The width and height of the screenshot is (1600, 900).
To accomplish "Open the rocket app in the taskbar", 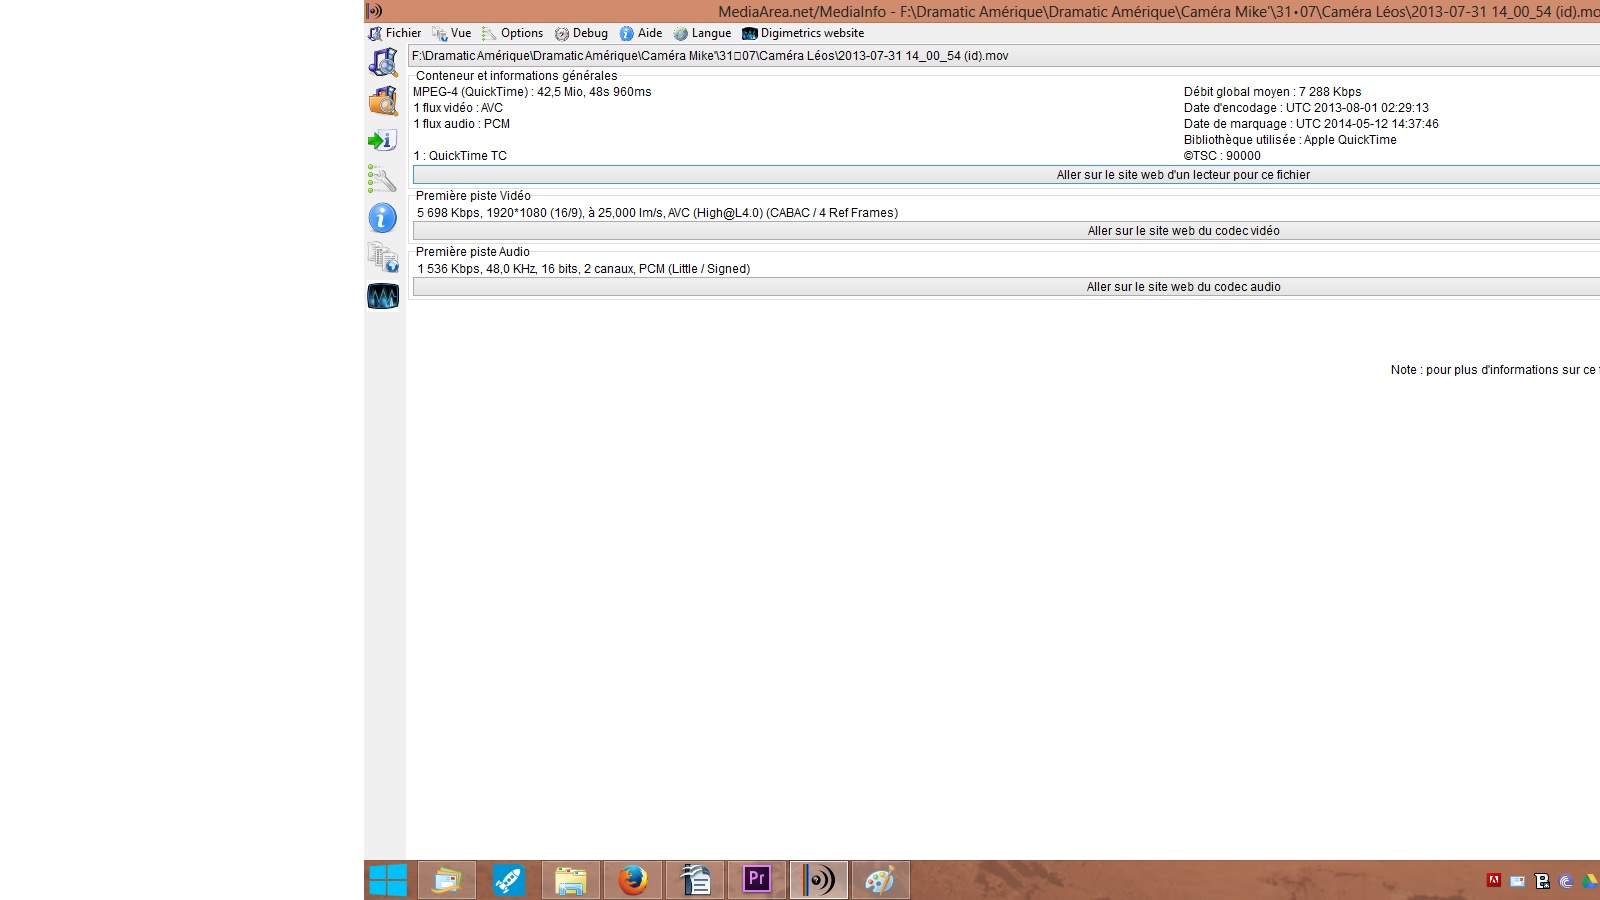I will (508, 880).
